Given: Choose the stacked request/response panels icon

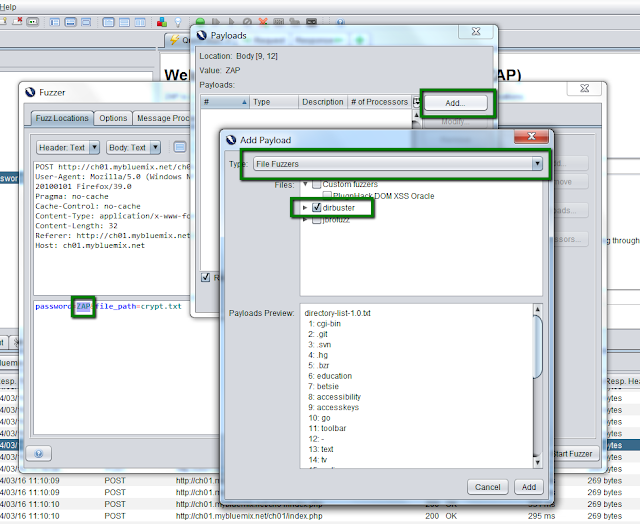Looking at the screenshot, I should (124, 22).
